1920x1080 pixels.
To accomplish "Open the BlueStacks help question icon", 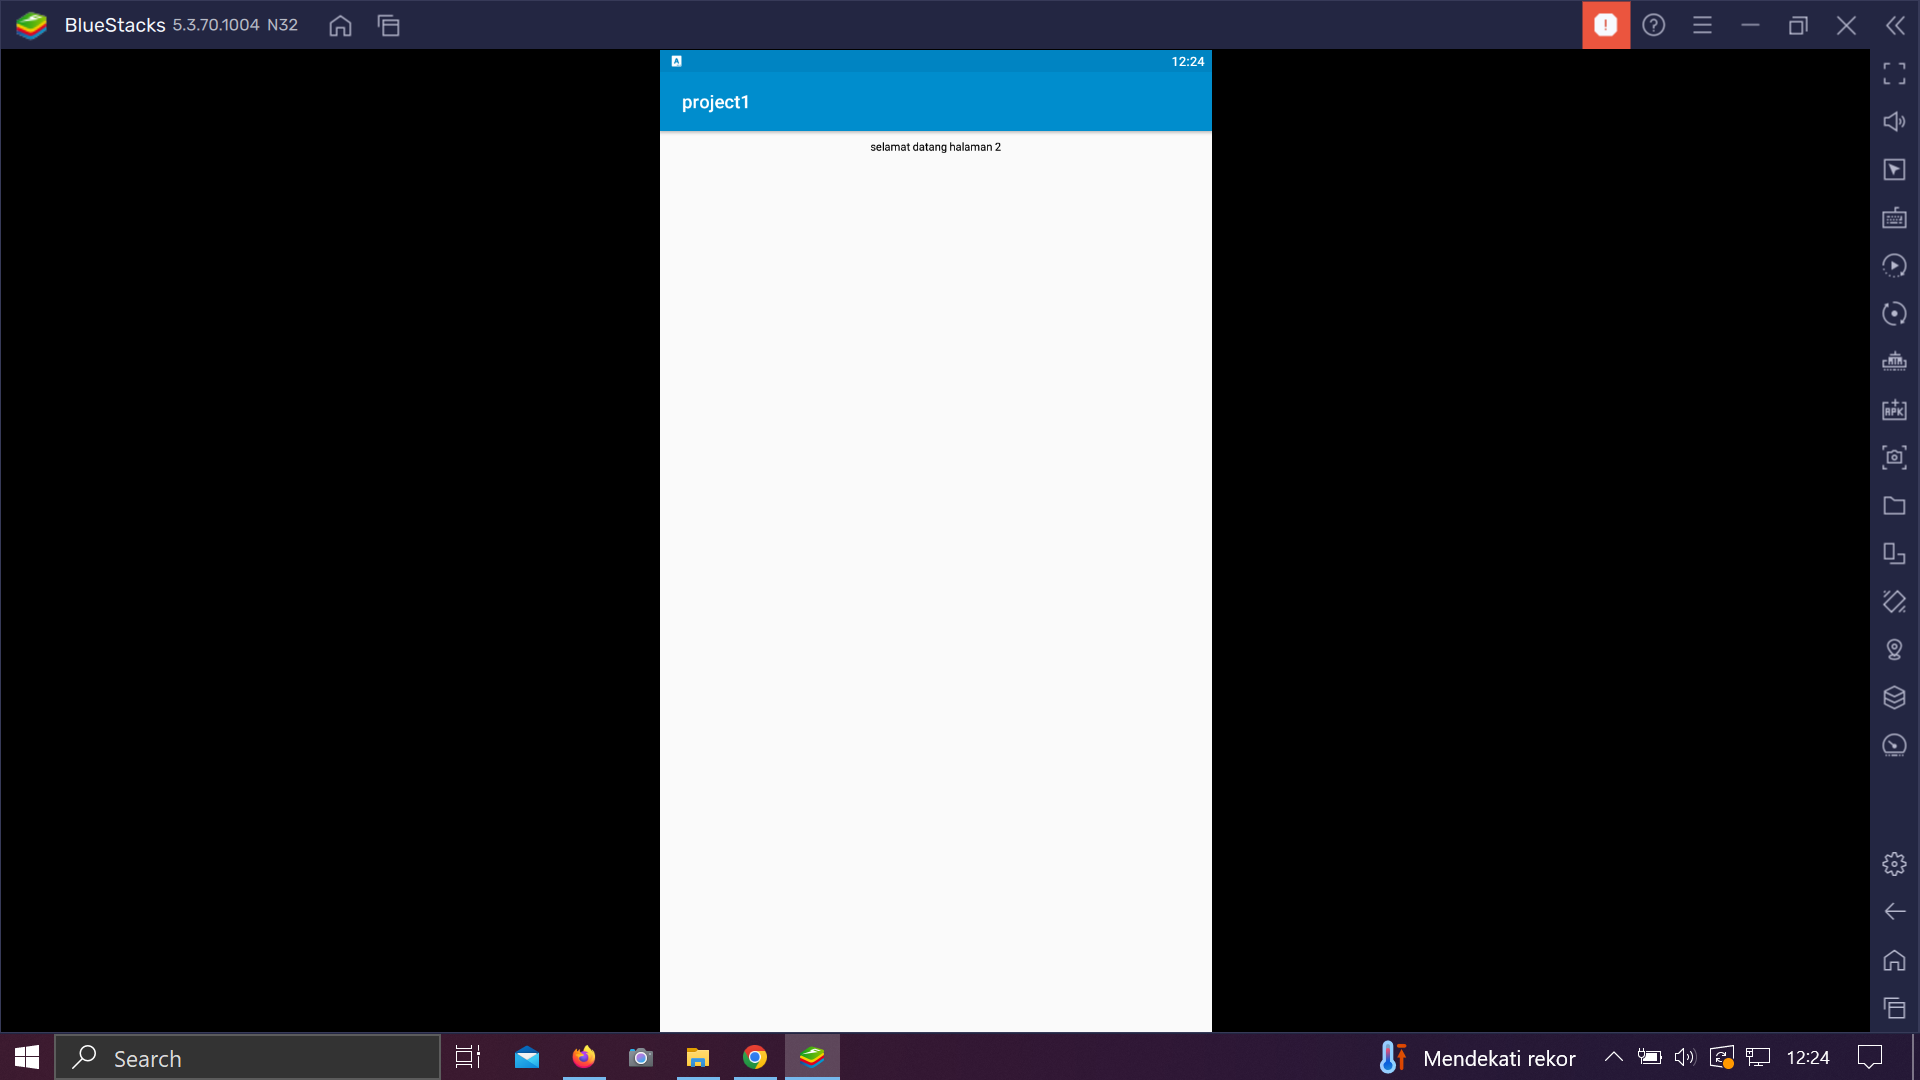I will [1654, 25].
